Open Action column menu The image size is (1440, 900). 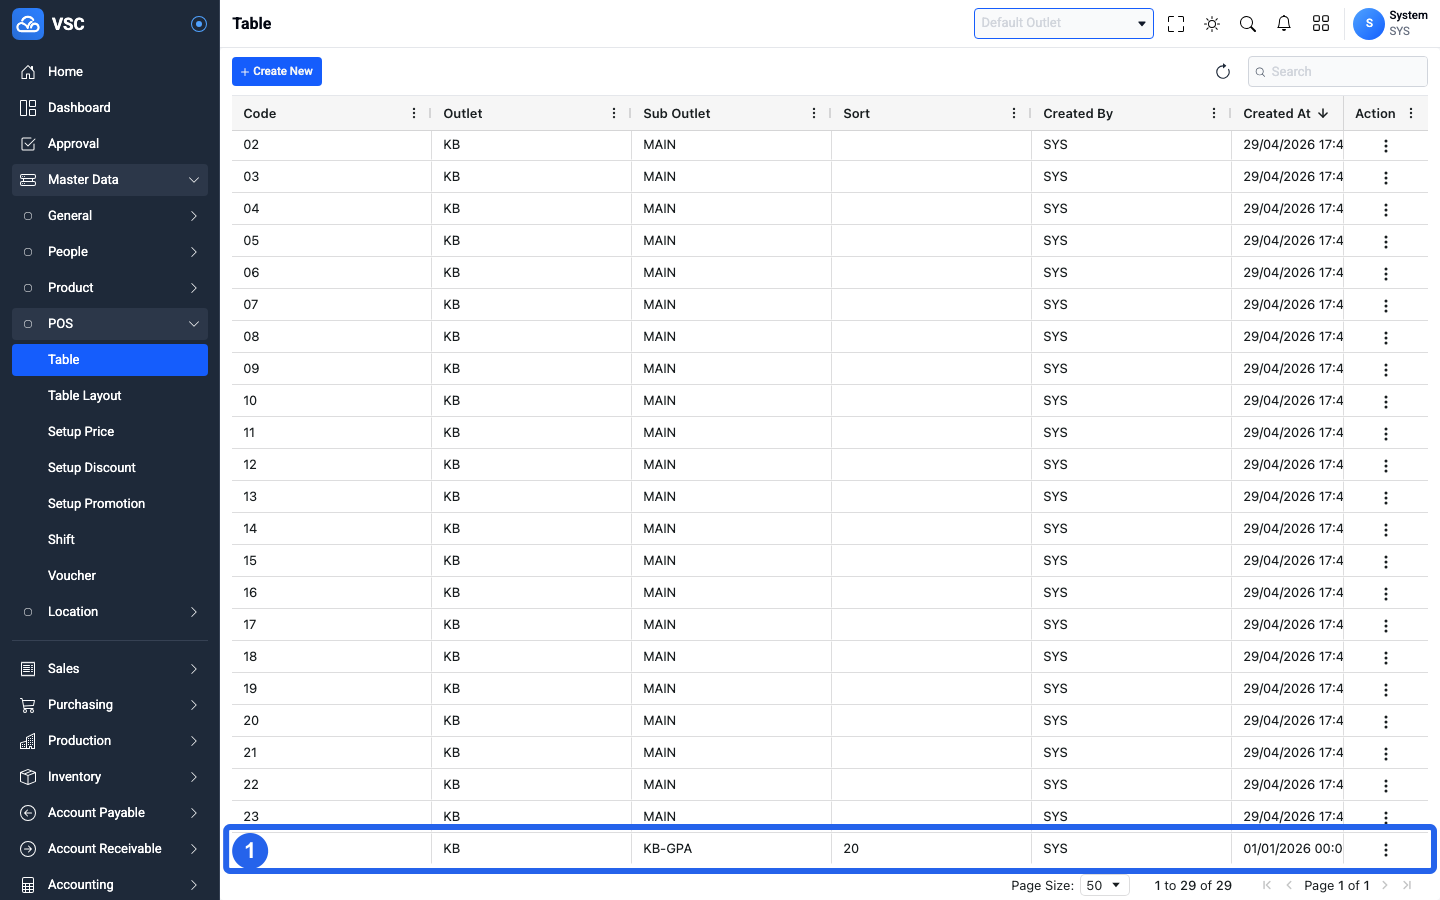[1411, 114]
